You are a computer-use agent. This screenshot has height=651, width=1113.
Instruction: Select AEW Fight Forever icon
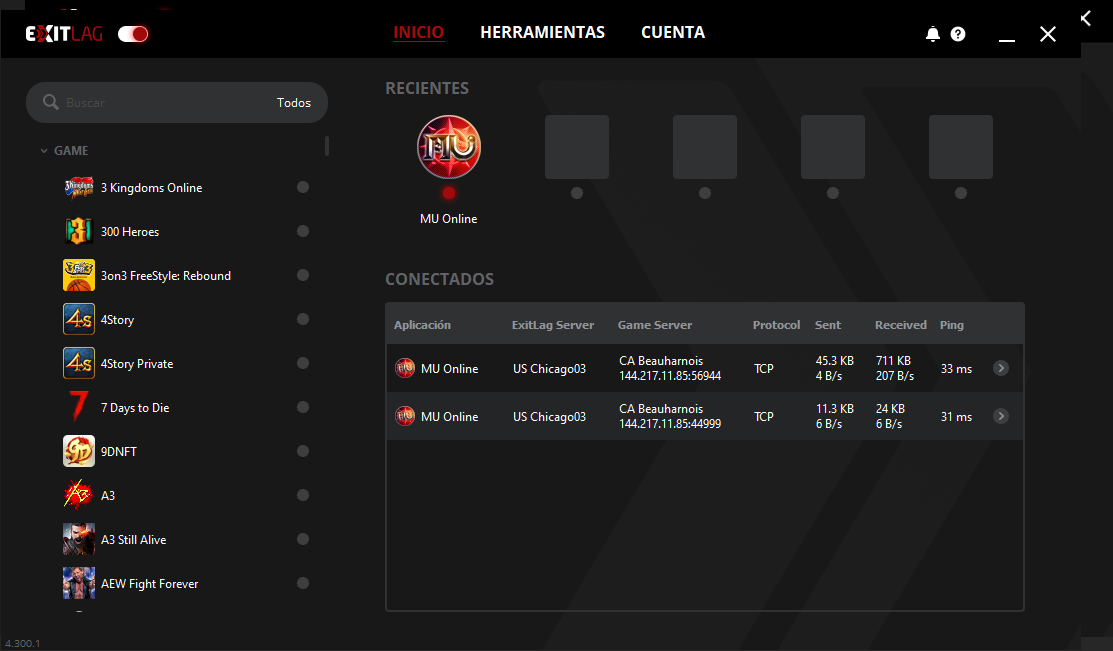79,584
